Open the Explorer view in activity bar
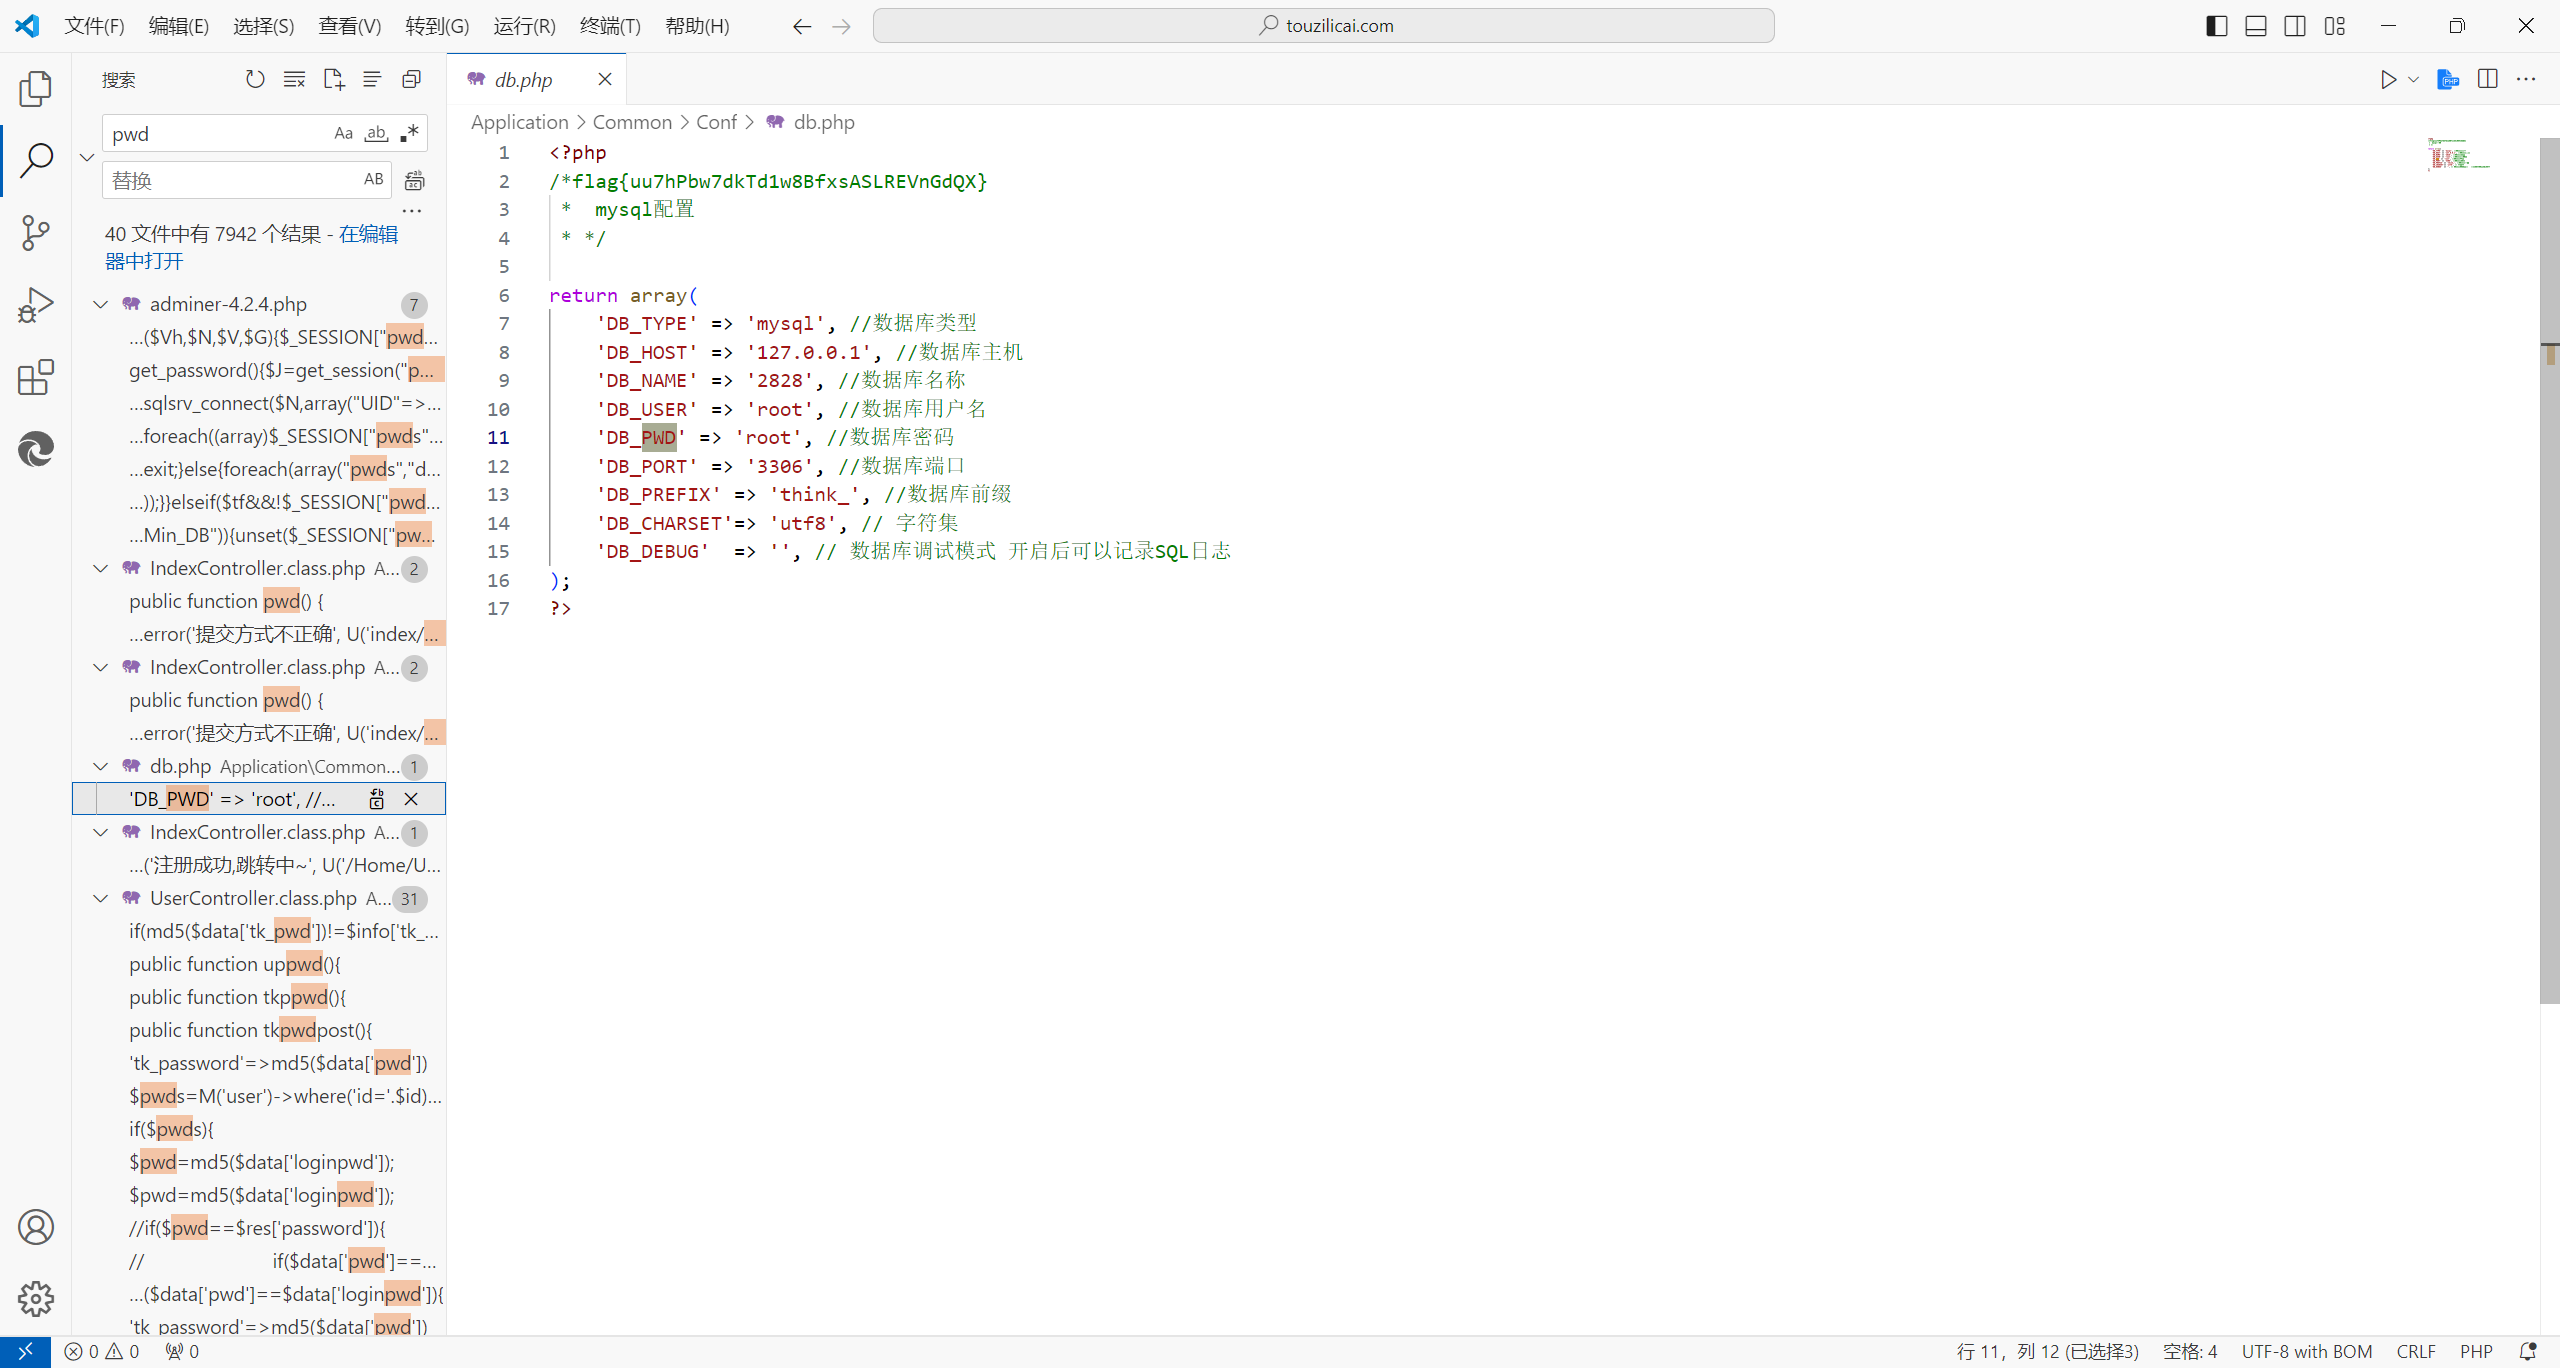 pos(35,88)
